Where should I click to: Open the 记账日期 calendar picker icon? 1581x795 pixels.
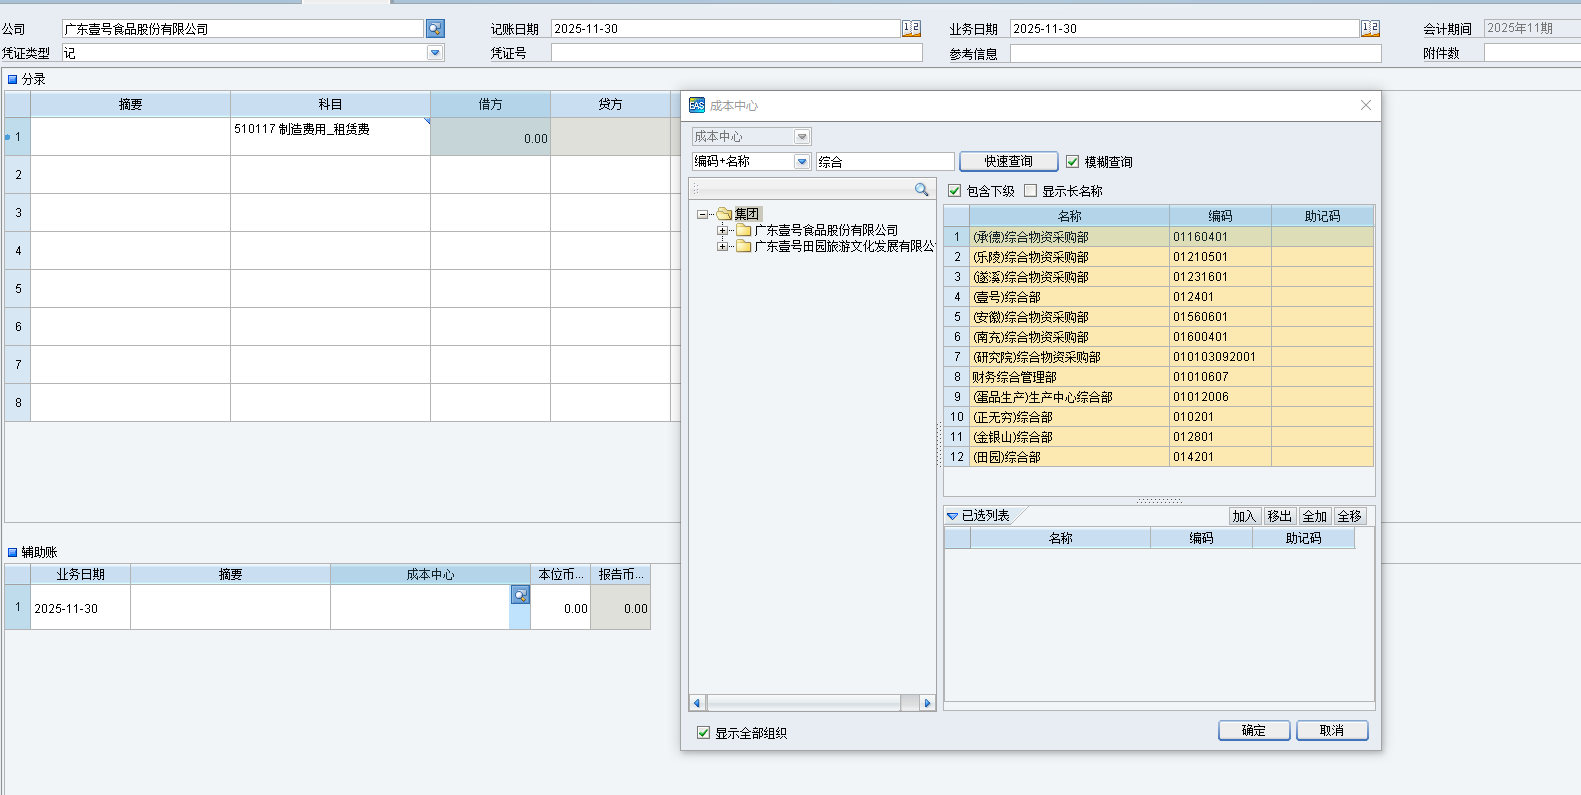pos(911,29)
